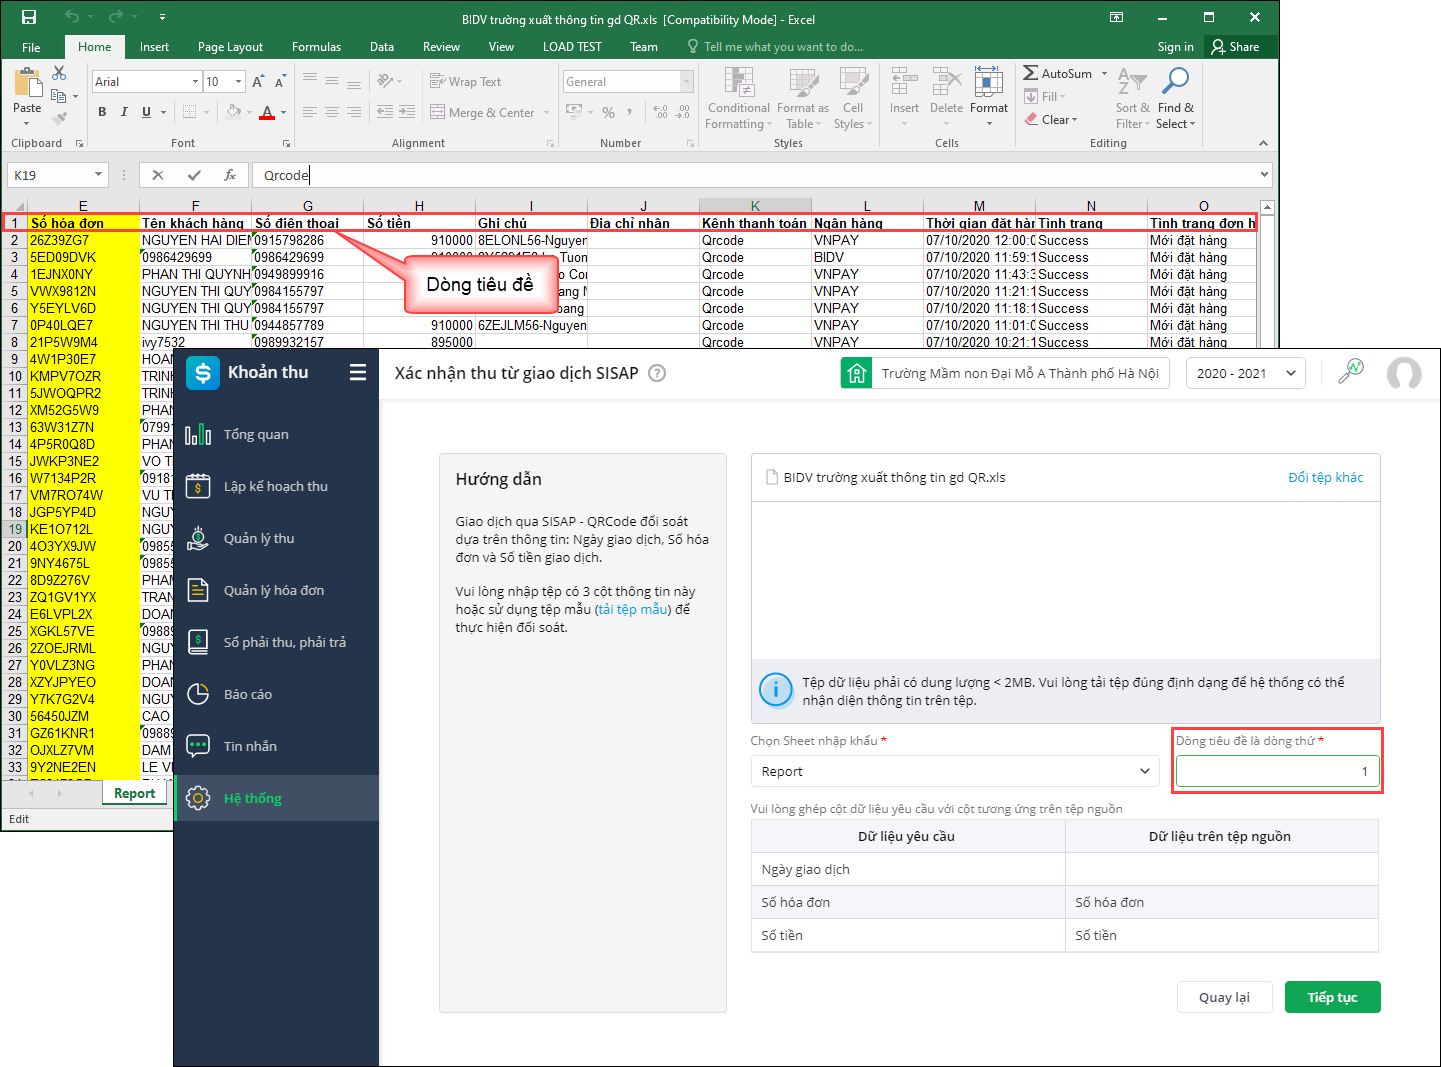Open the Report sheet selection dropdown

[954, 771]
